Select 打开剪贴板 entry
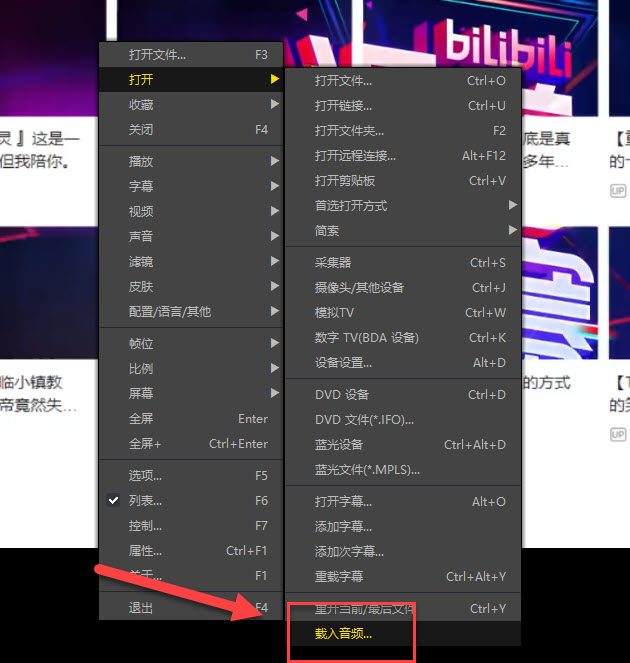Viewport: 630px width, 663px height. [x=345, y=181]
